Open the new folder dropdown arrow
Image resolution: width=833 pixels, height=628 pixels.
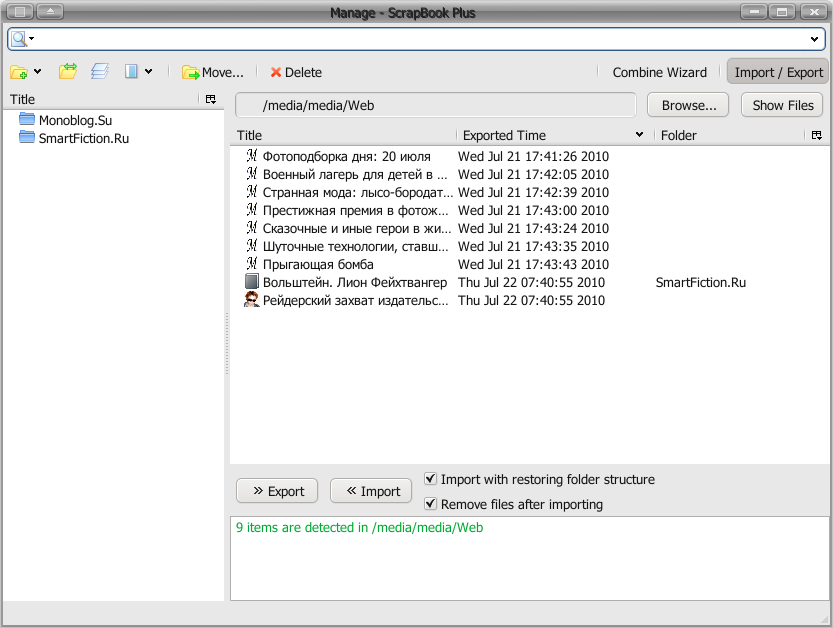point(38,71)
